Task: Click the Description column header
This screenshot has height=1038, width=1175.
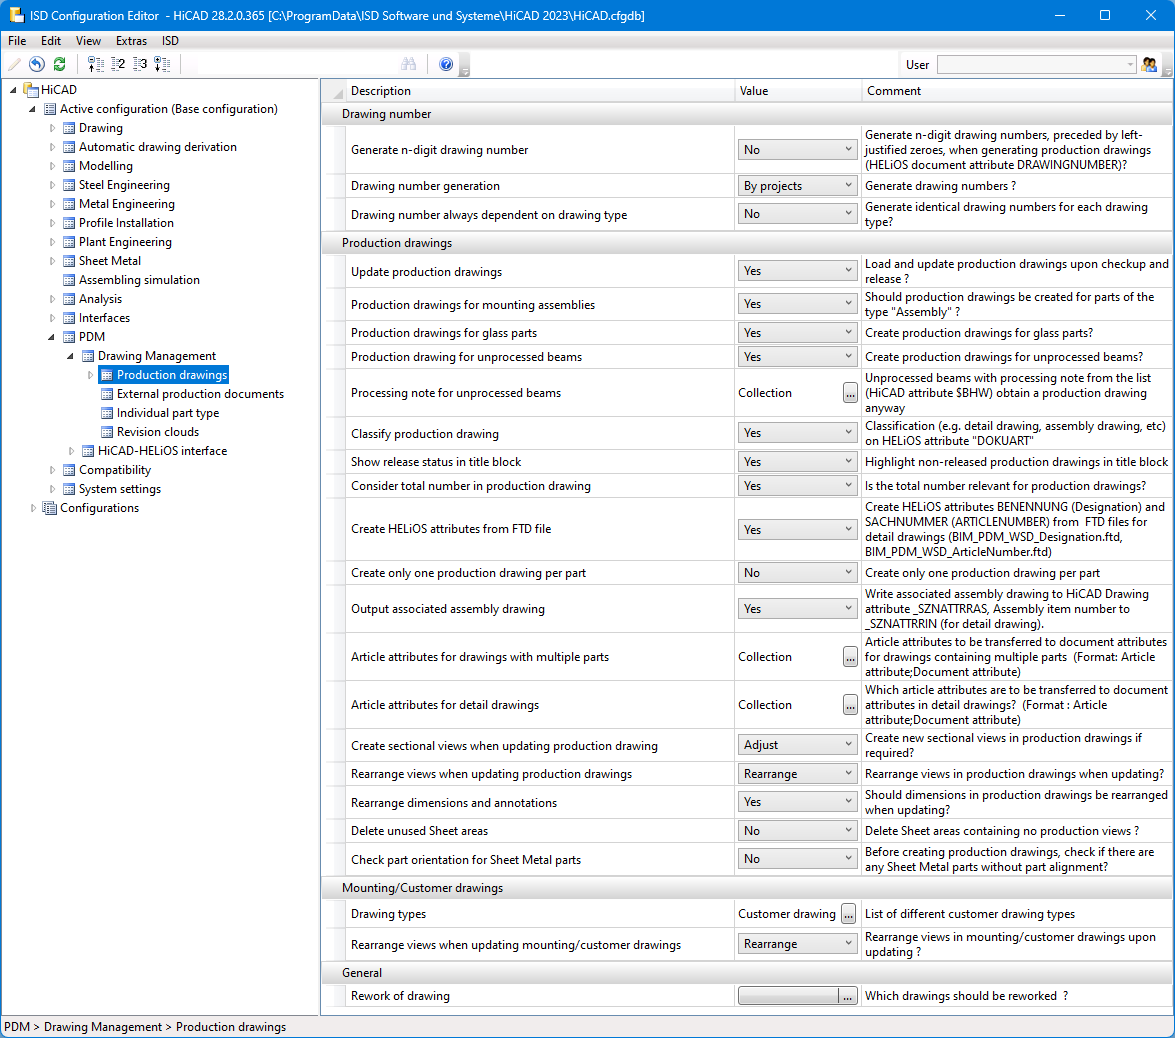Action: point(540,91)
